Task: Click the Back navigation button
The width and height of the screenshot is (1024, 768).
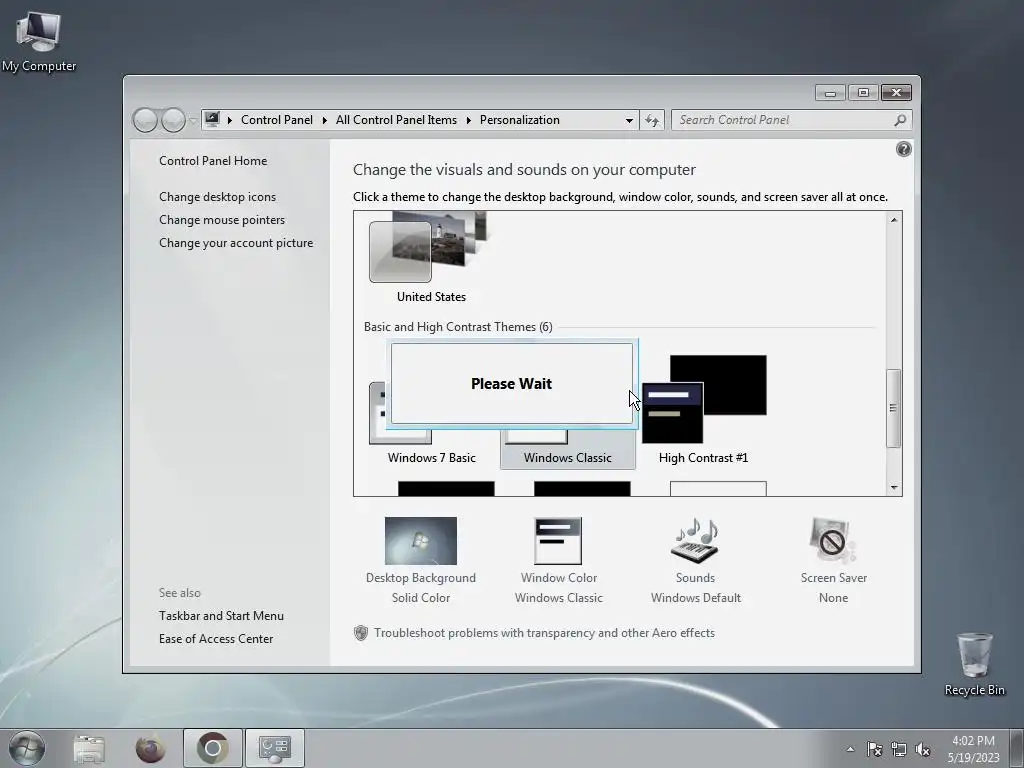Action: click(x=145, y=120)
